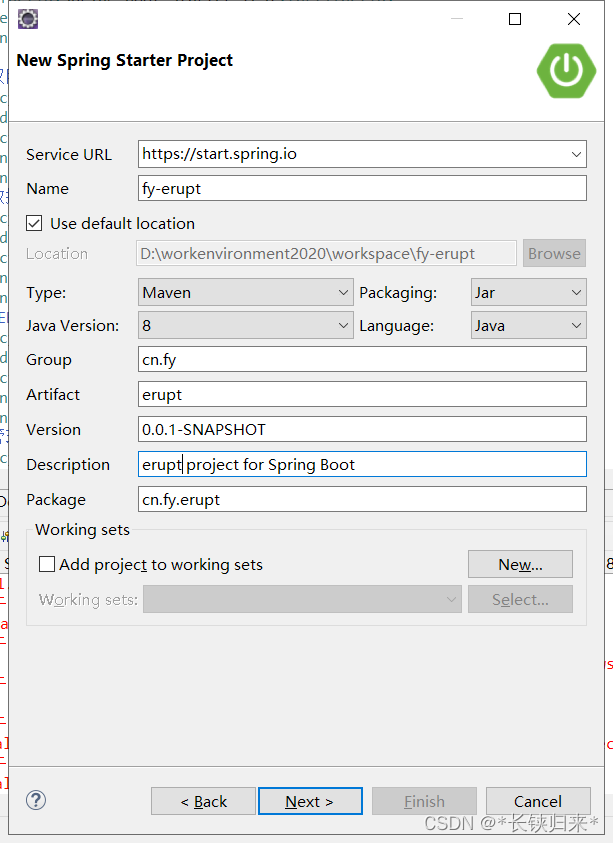The height and width of the screenshot is (843, 613).
Task: Open the Type Maven dropdown
Action: click(x=246, y=292)
